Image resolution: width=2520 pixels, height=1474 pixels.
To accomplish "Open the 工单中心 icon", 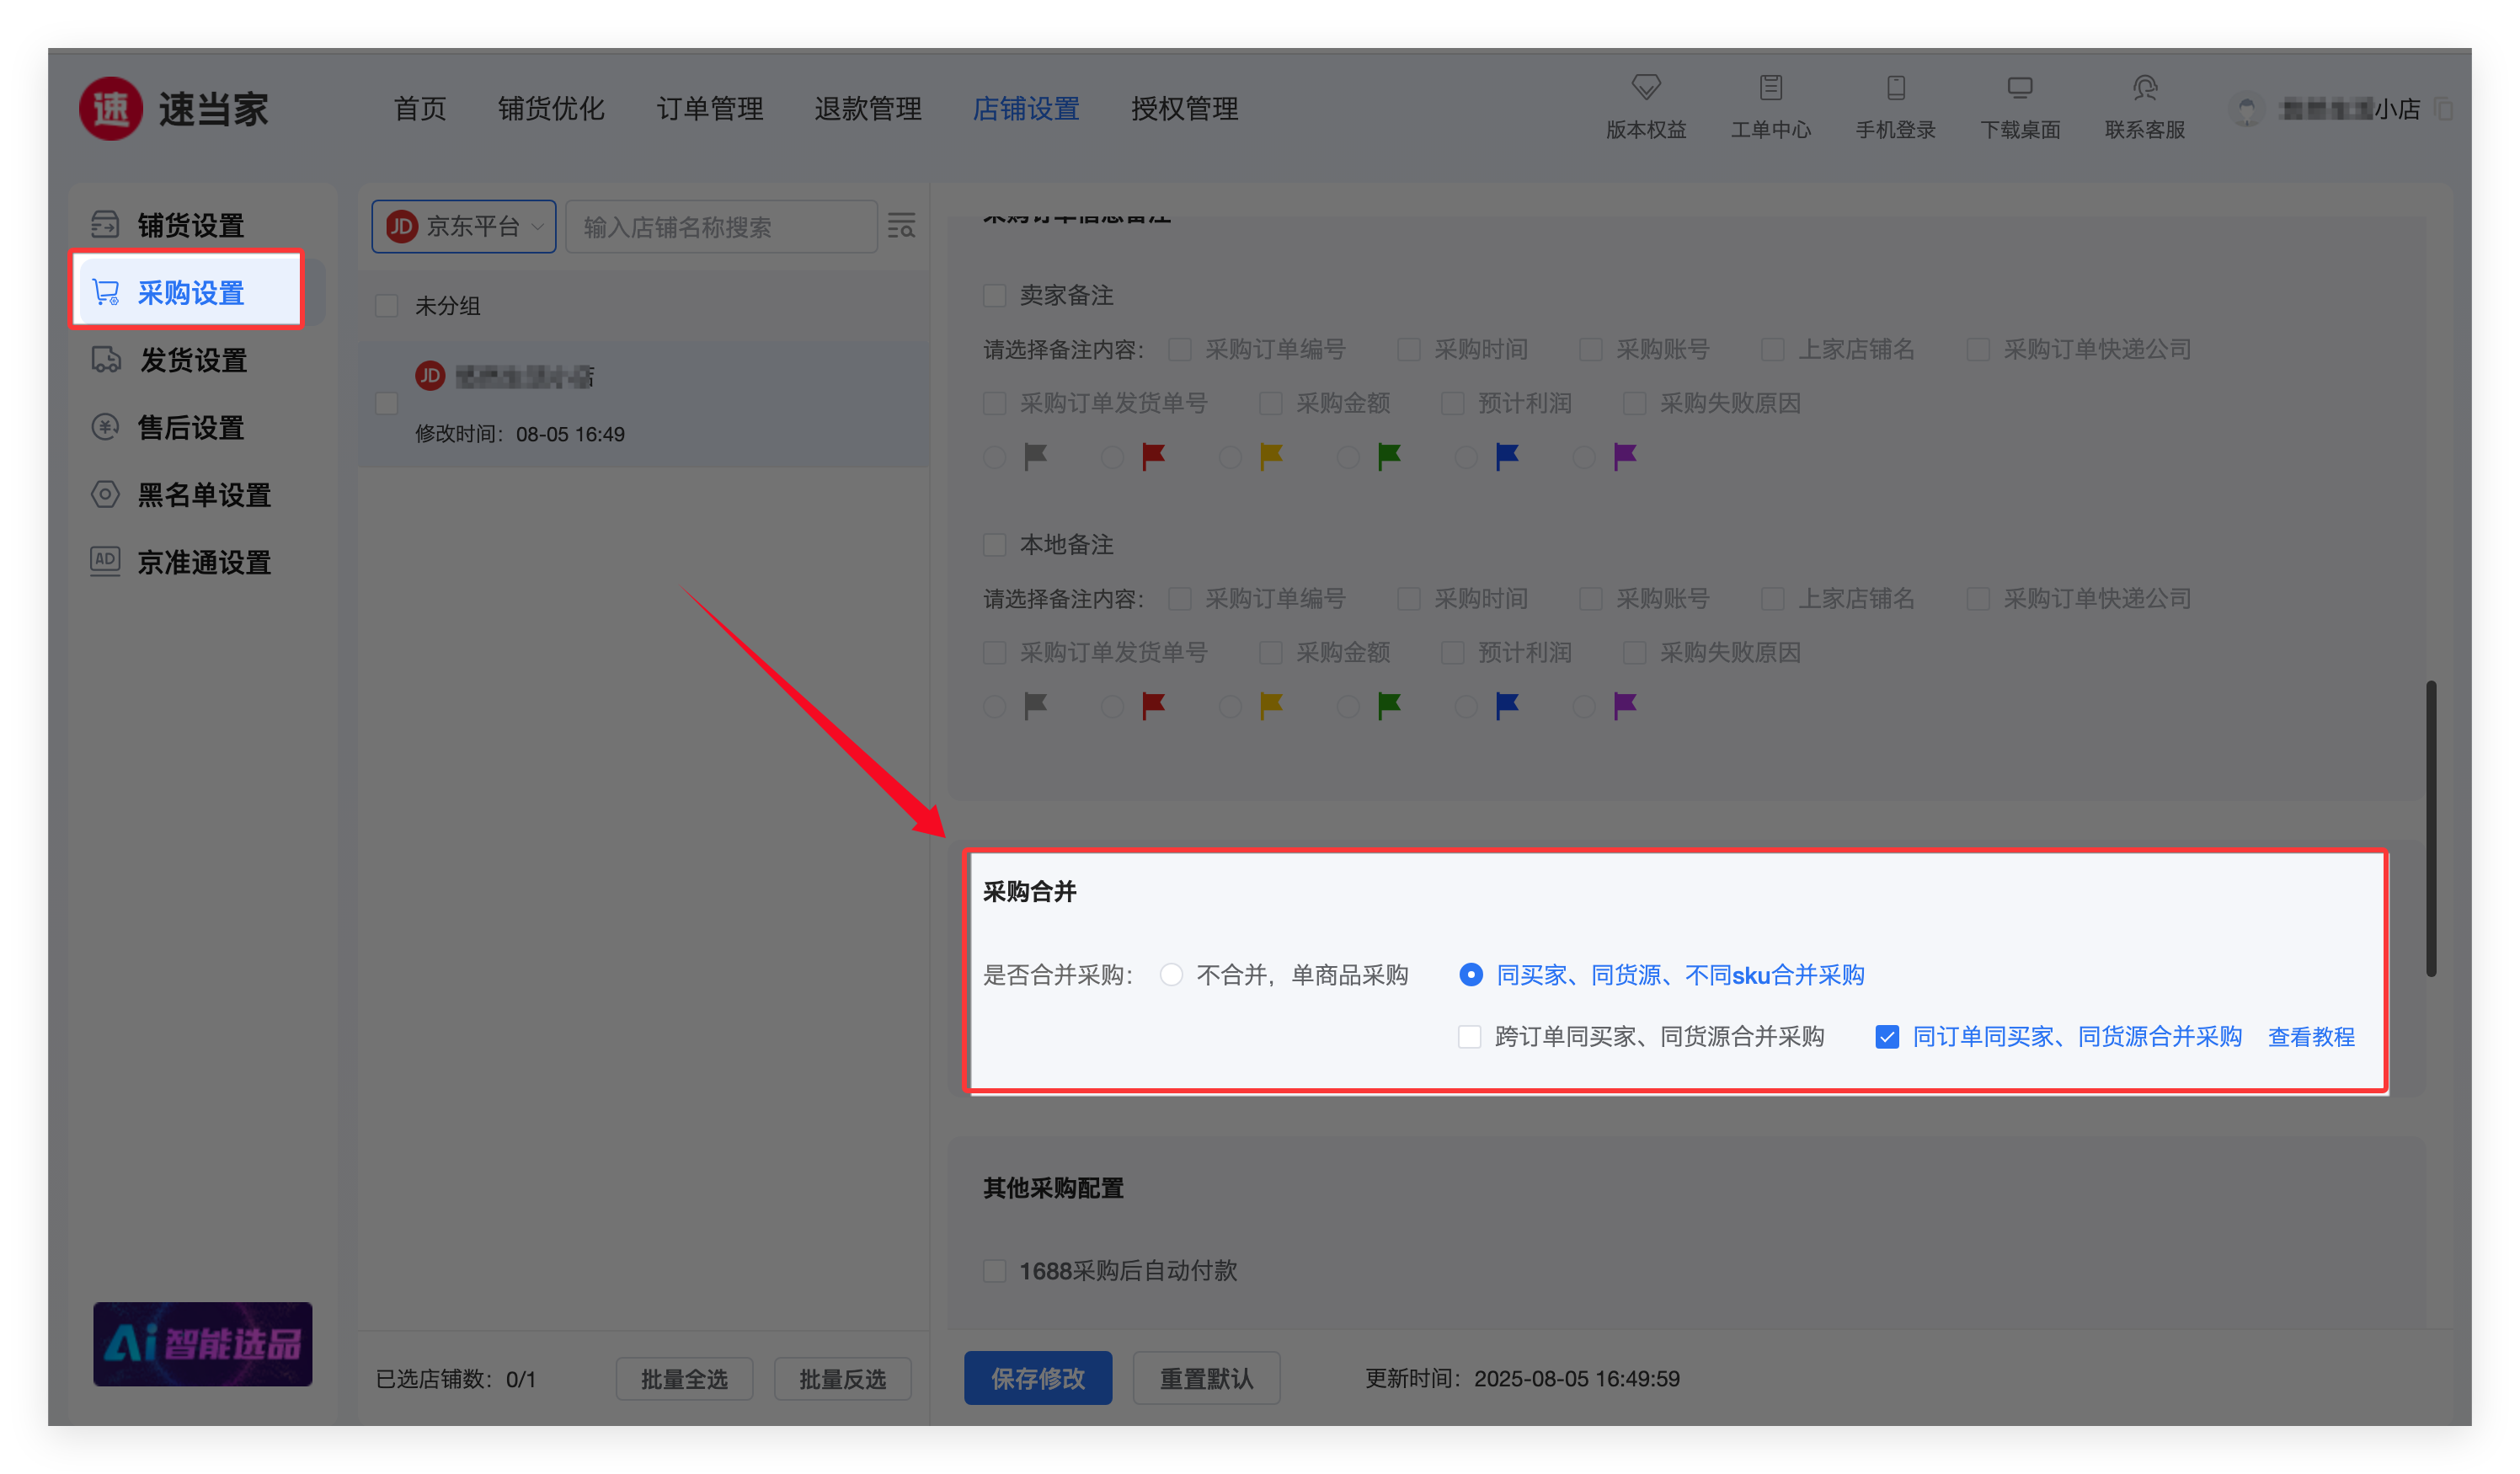I will point(1770,88).
